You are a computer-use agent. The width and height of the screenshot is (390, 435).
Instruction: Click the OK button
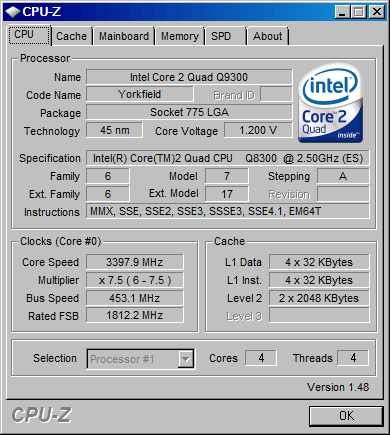[x=346, y=416]
